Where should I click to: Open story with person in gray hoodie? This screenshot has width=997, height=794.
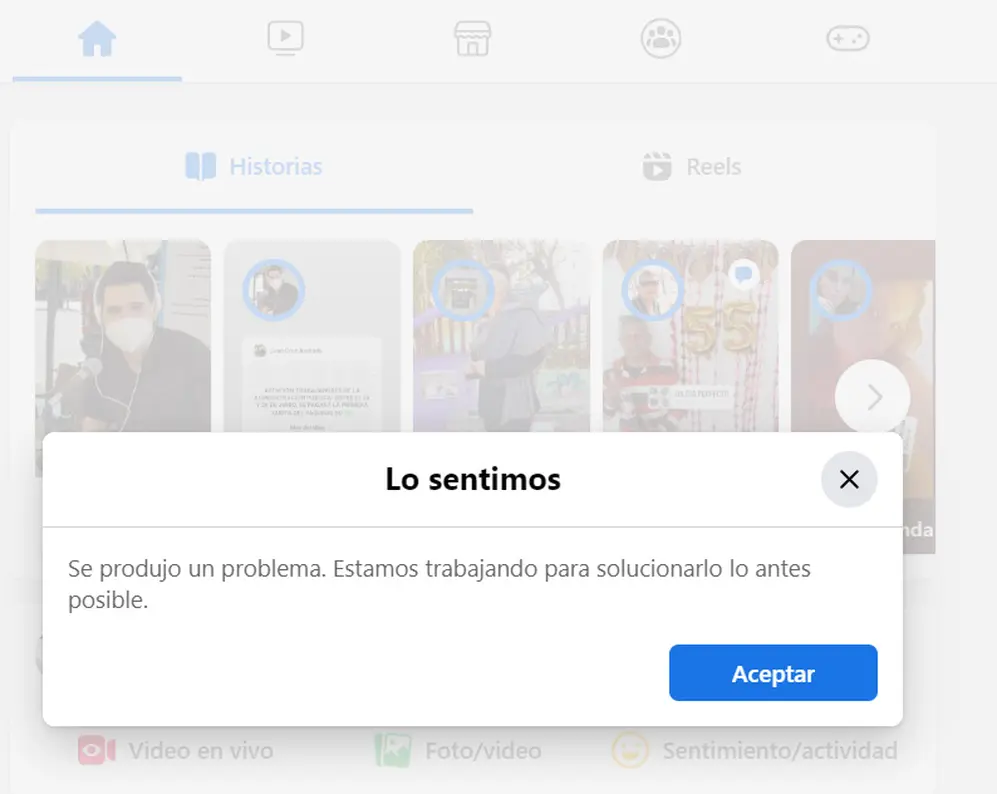[x=501, y=336]
